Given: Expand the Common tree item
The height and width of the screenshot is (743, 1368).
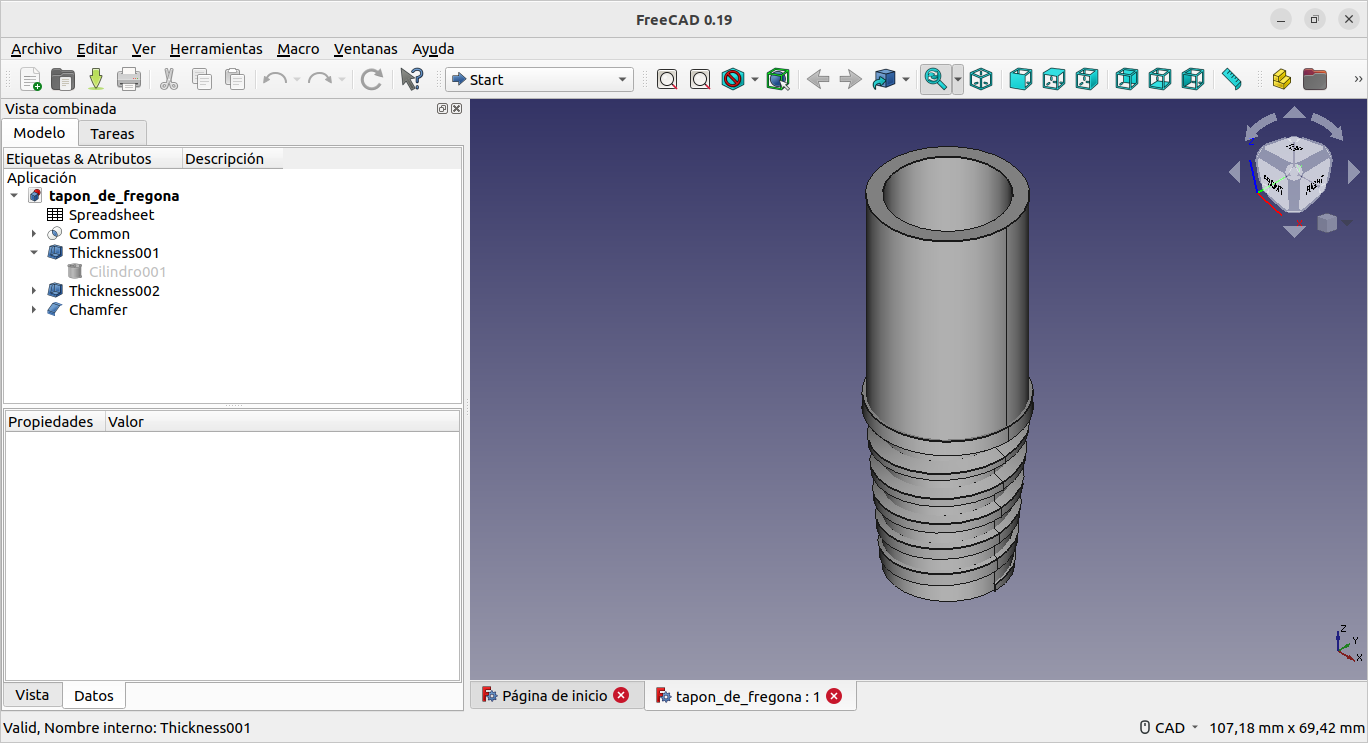Looking at the screenshot, I should [x=34, y=234].
